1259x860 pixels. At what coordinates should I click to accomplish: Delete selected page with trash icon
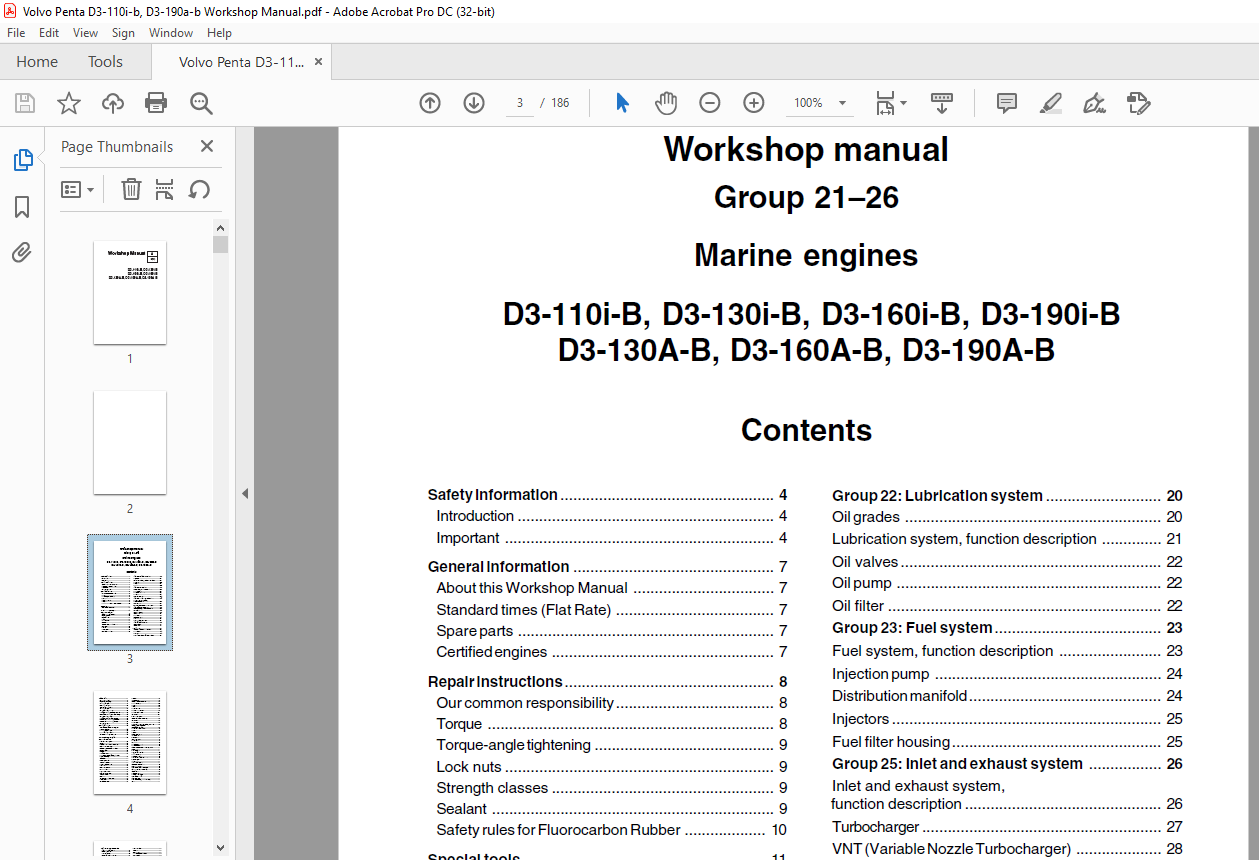pyautogui.click(x=131, y=189)
